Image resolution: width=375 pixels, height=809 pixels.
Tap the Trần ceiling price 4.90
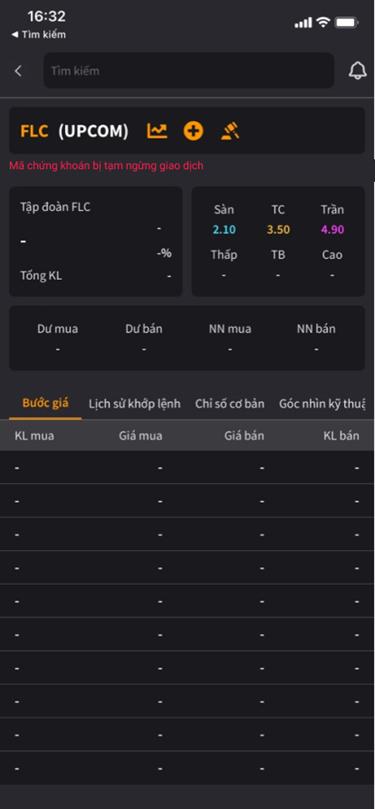click(332, 230)
